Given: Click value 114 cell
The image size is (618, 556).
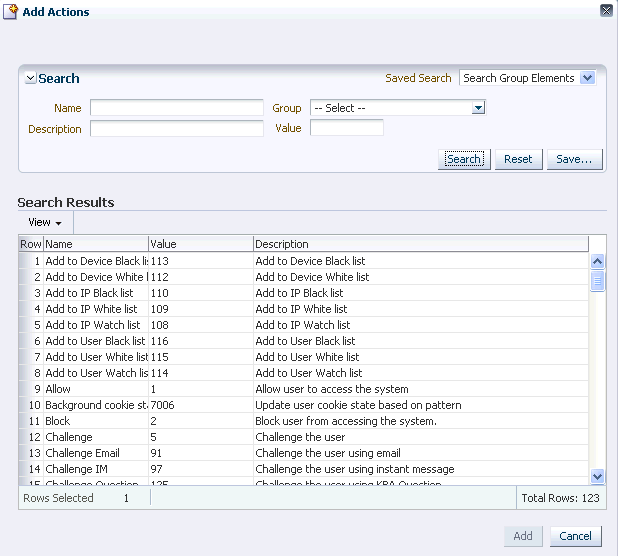Looking at the screenshot, I should 201,373.
